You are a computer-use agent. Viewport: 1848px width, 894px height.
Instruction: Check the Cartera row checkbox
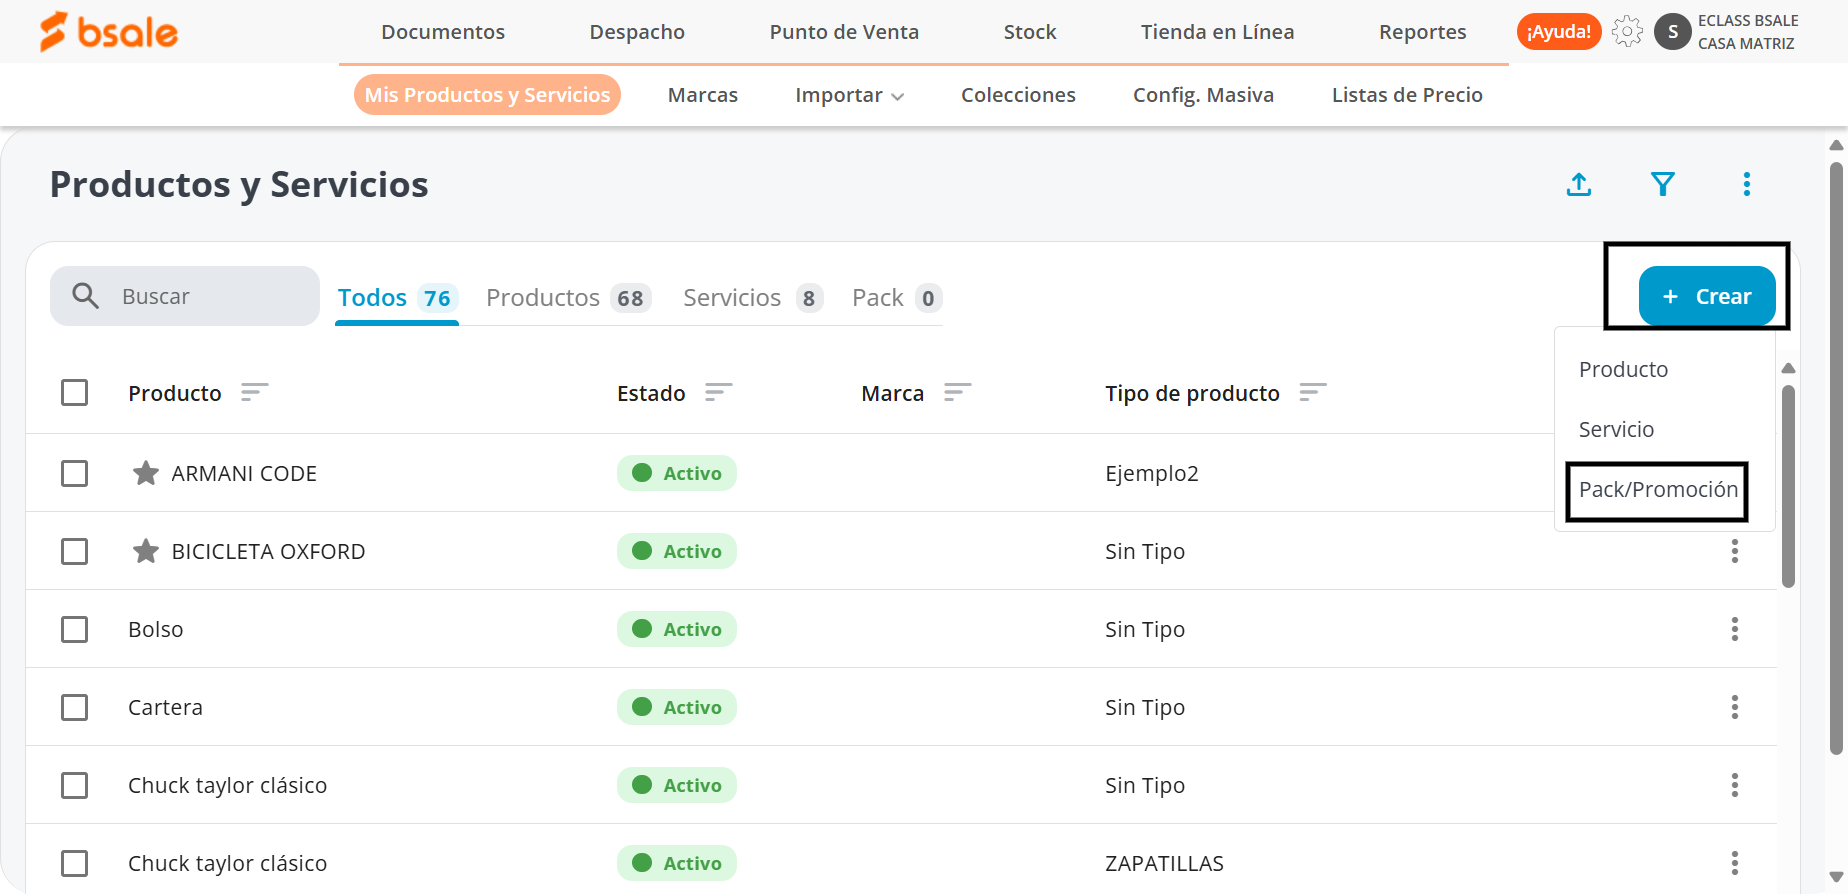coord(75,707)
